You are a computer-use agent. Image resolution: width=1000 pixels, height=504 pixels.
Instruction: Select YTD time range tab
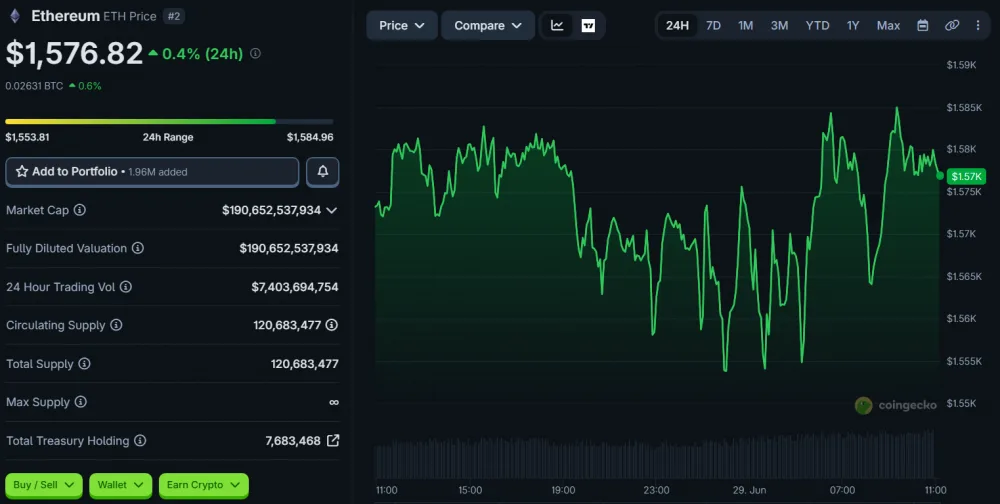(x=817, y=26)
